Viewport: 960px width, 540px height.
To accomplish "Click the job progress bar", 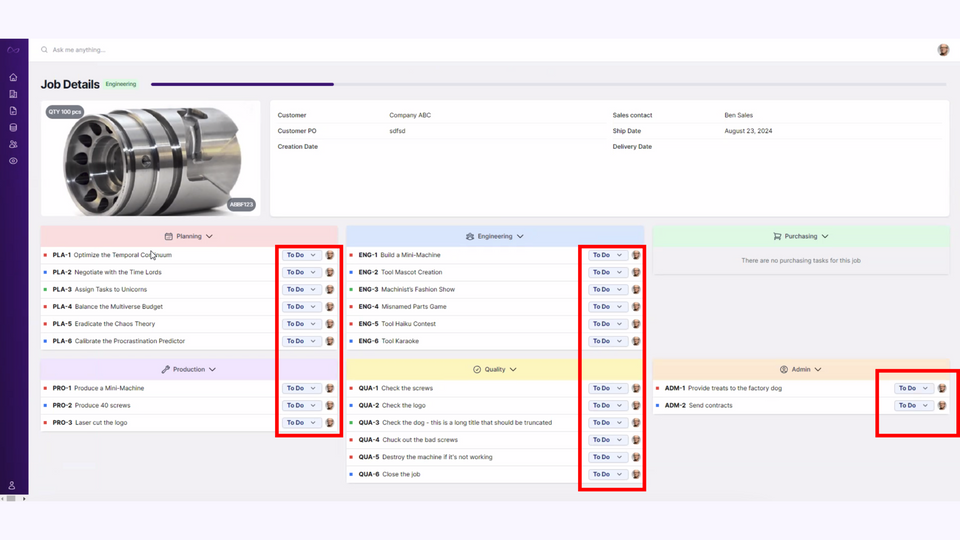I will pyautogui.click(x=549, y=84).
